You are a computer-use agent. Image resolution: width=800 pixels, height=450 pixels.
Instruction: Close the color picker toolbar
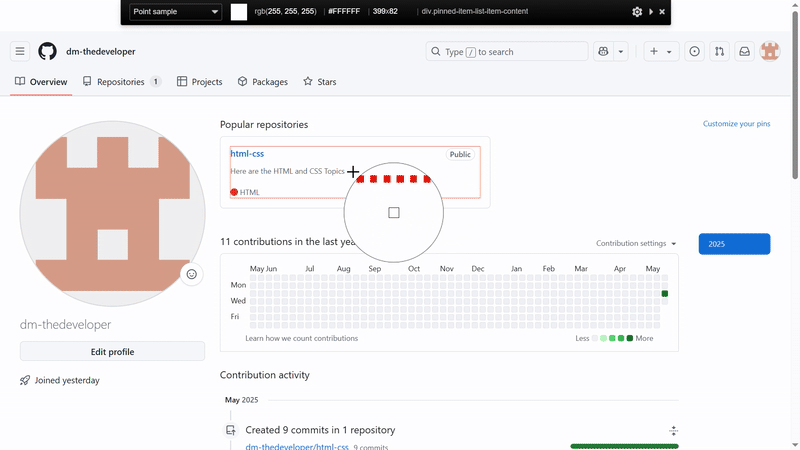pyautogui.click(x=662, y=12)
